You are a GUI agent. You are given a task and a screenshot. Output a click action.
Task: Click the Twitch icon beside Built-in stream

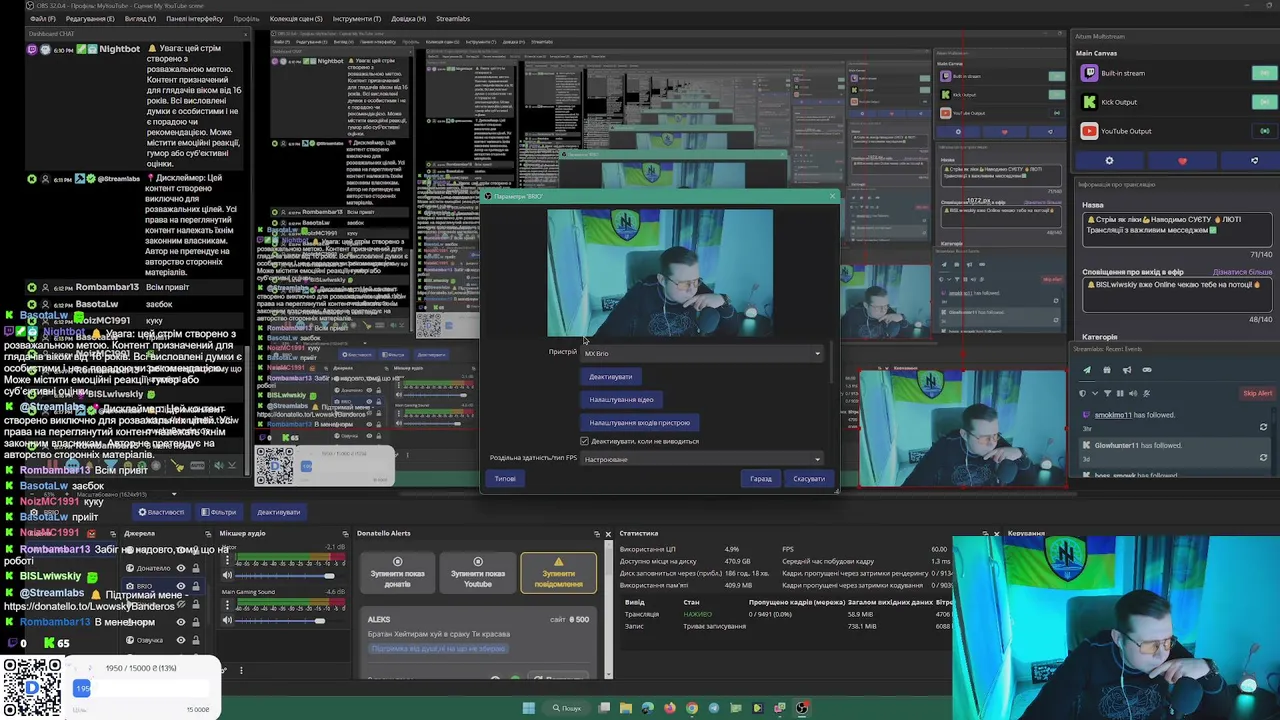coord(1089,73)
